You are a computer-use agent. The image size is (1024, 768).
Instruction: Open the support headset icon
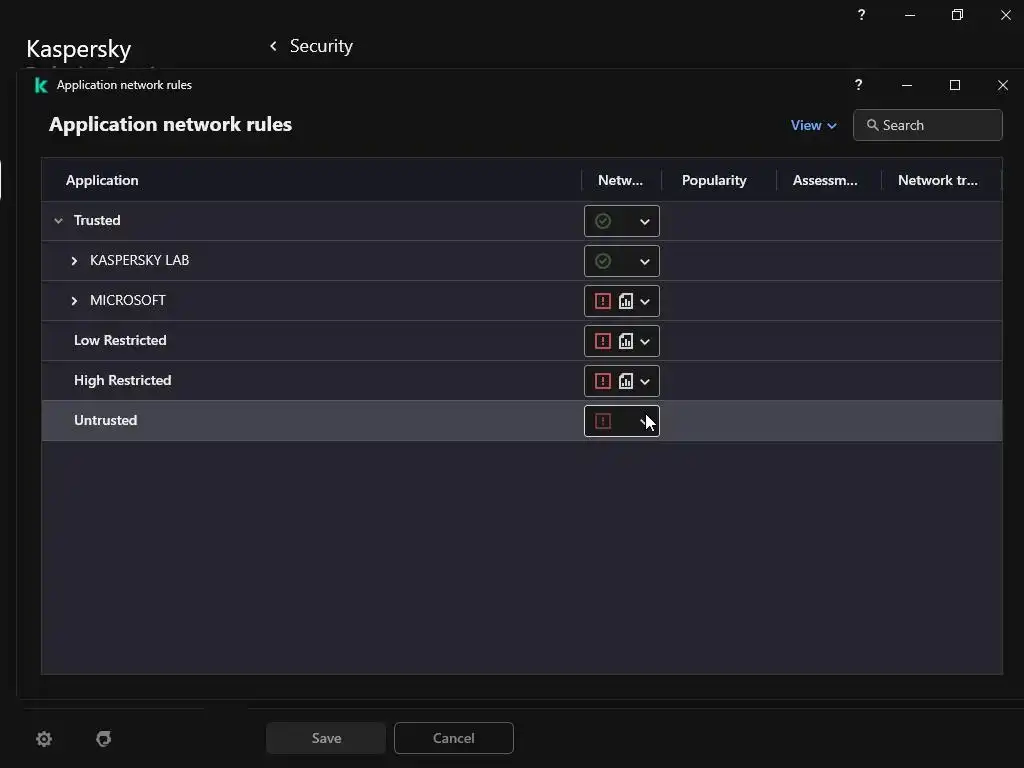[x=104, y=739]
